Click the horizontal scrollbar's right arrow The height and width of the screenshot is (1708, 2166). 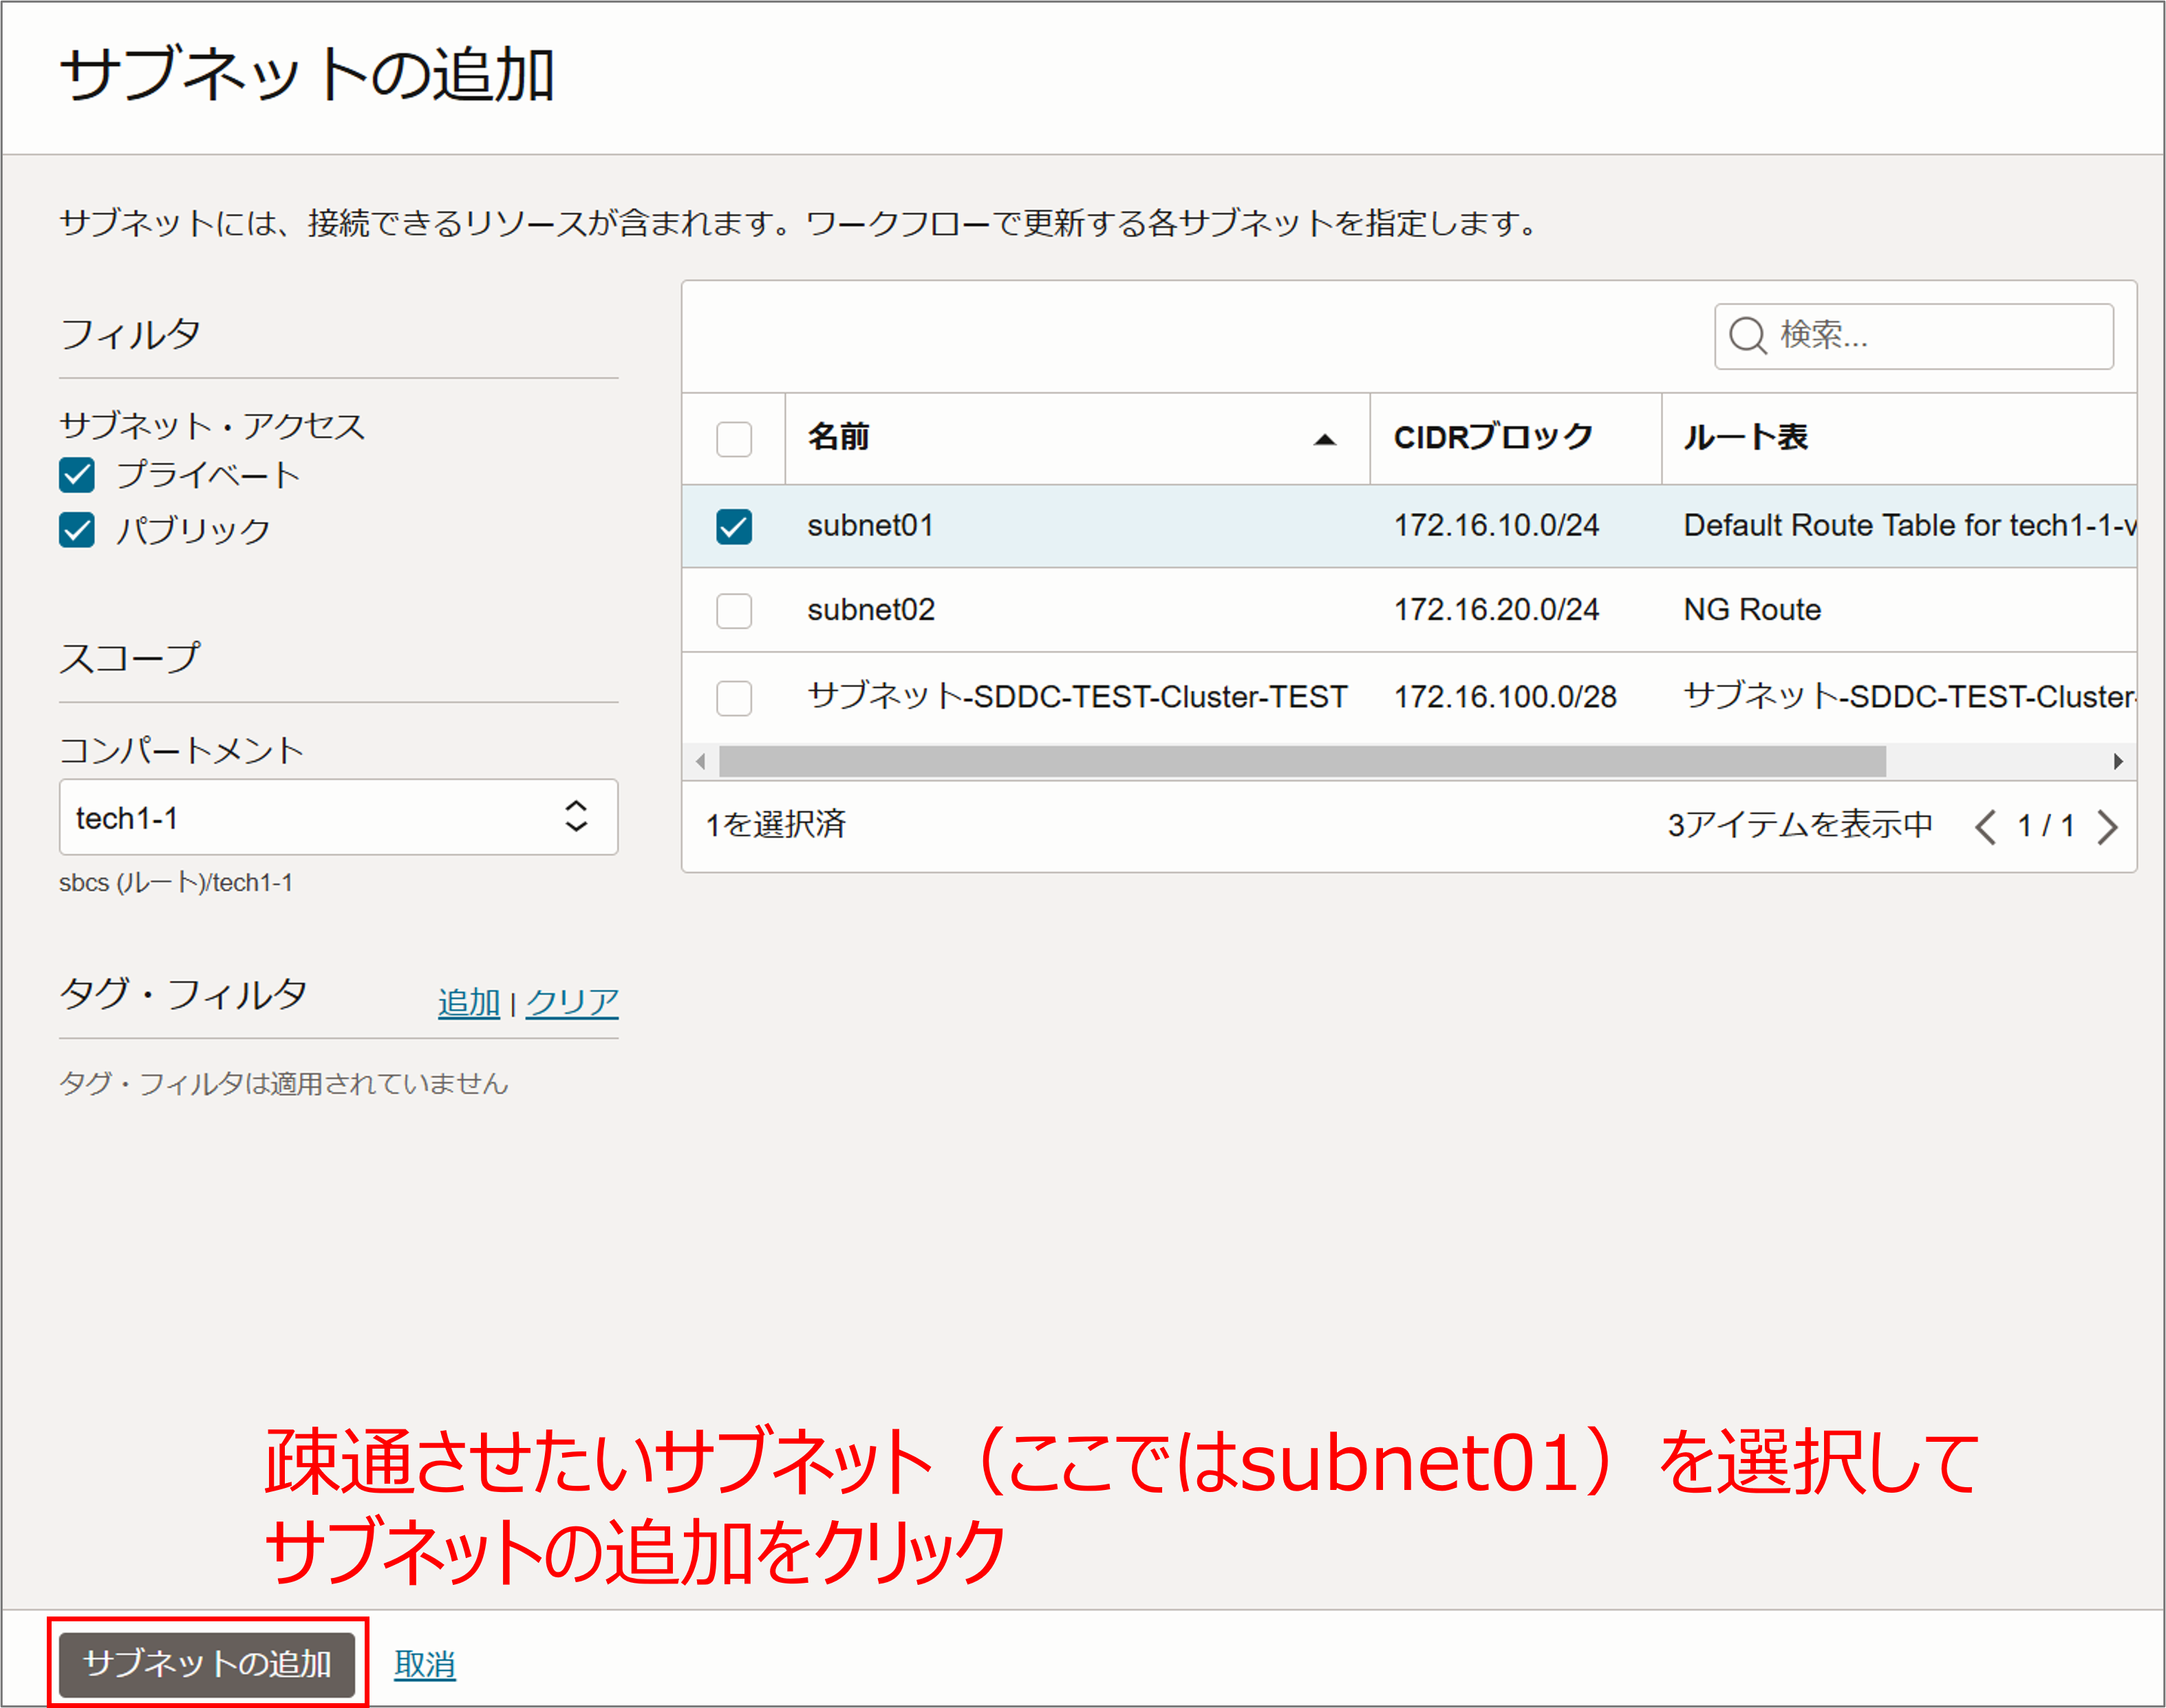(2117, 762)
